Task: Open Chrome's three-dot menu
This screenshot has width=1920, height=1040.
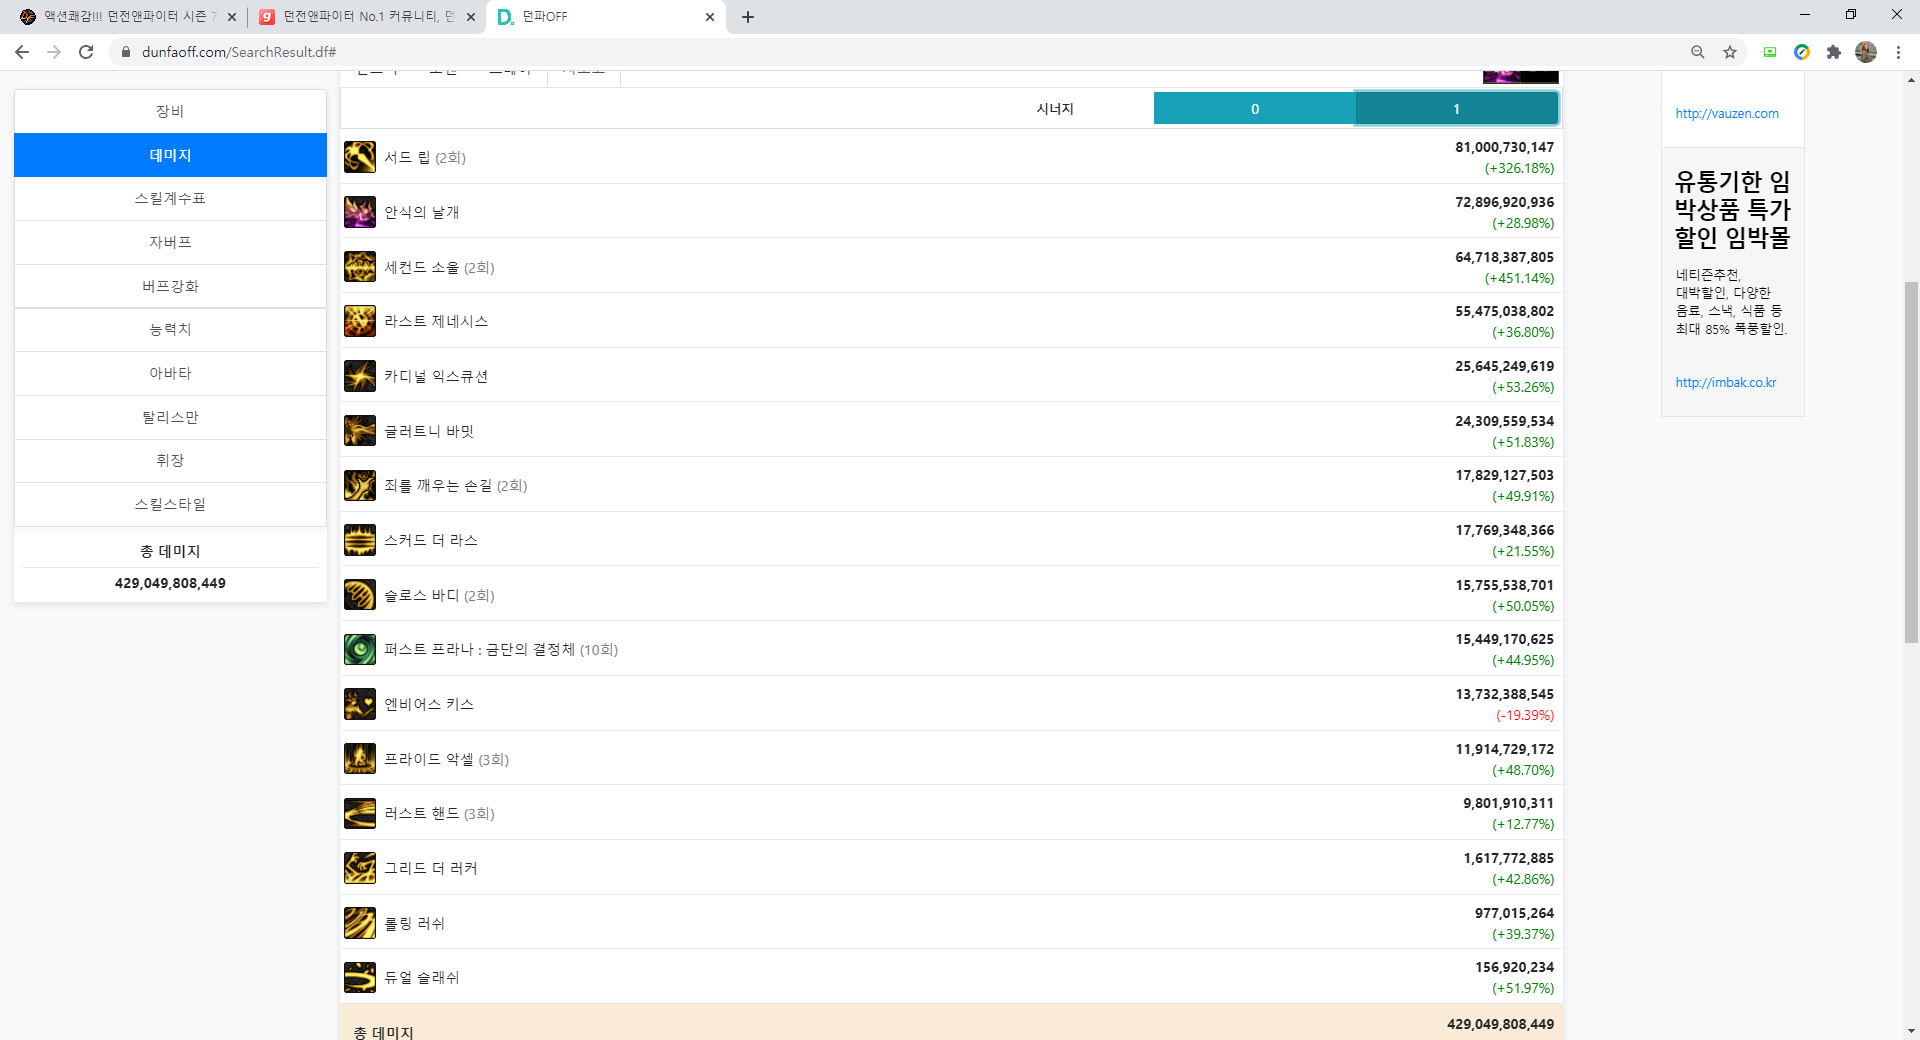Action: click(x=1898, y=52)
